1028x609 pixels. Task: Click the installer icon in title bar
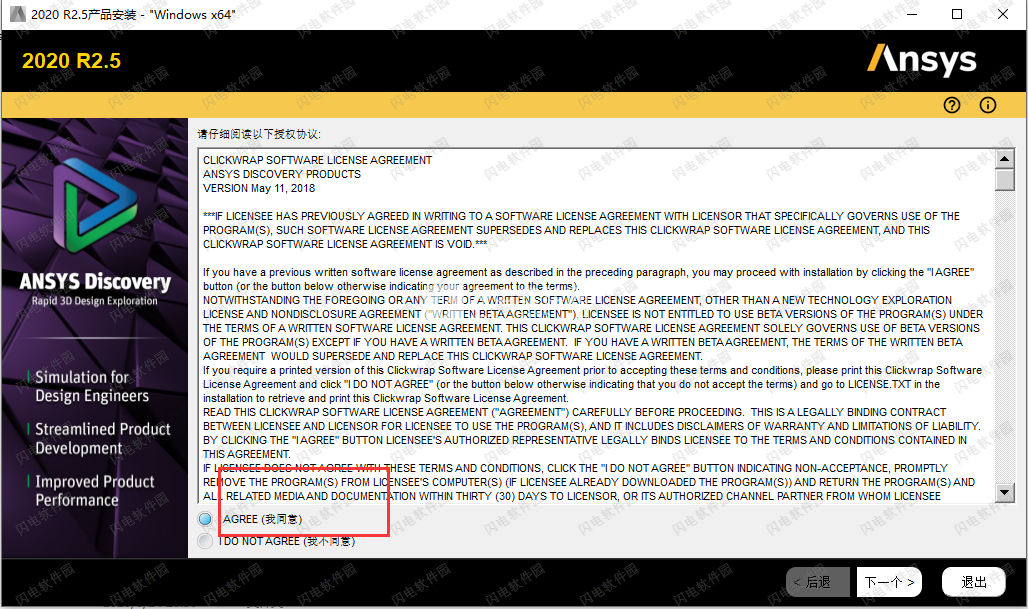pyautogui.click(x=14, y=14)
